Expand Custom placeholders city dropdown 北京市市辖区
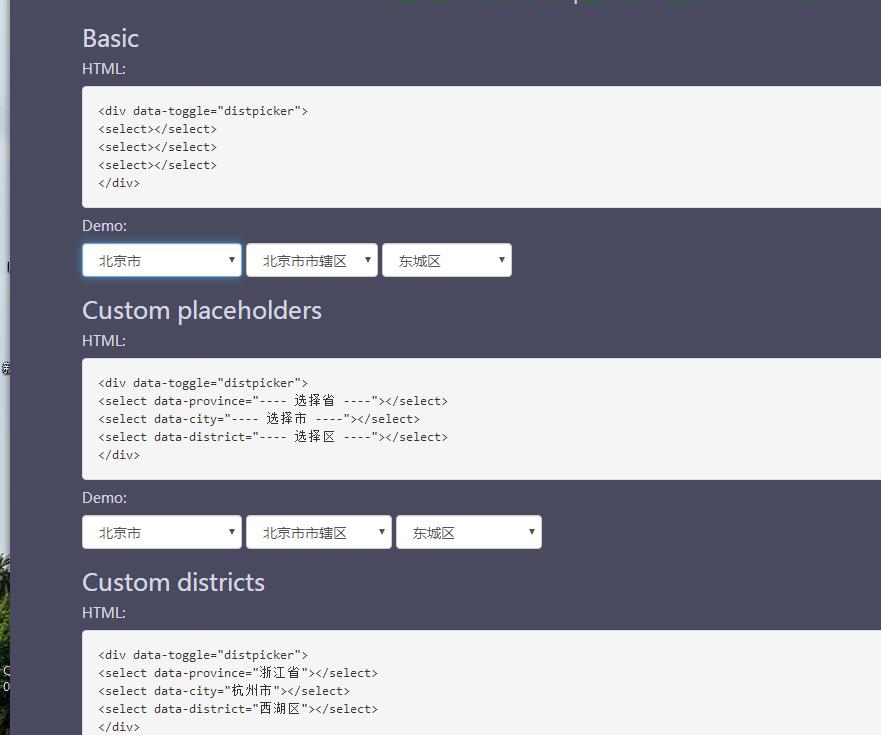 tap(318, 533)
